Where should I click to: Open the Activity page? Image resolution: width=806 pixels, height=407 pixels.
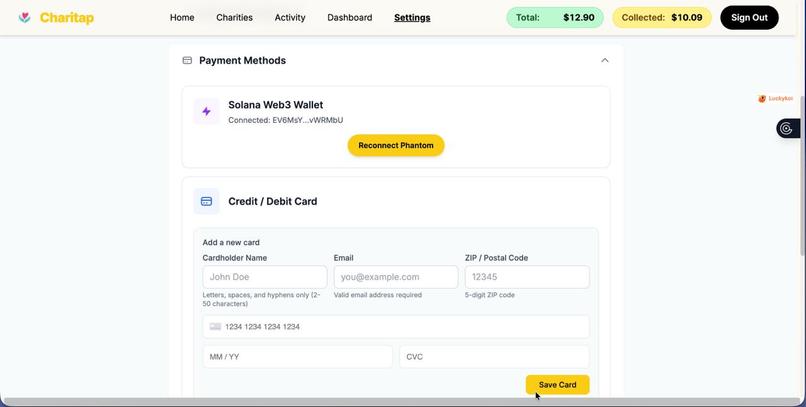point(290,17)
